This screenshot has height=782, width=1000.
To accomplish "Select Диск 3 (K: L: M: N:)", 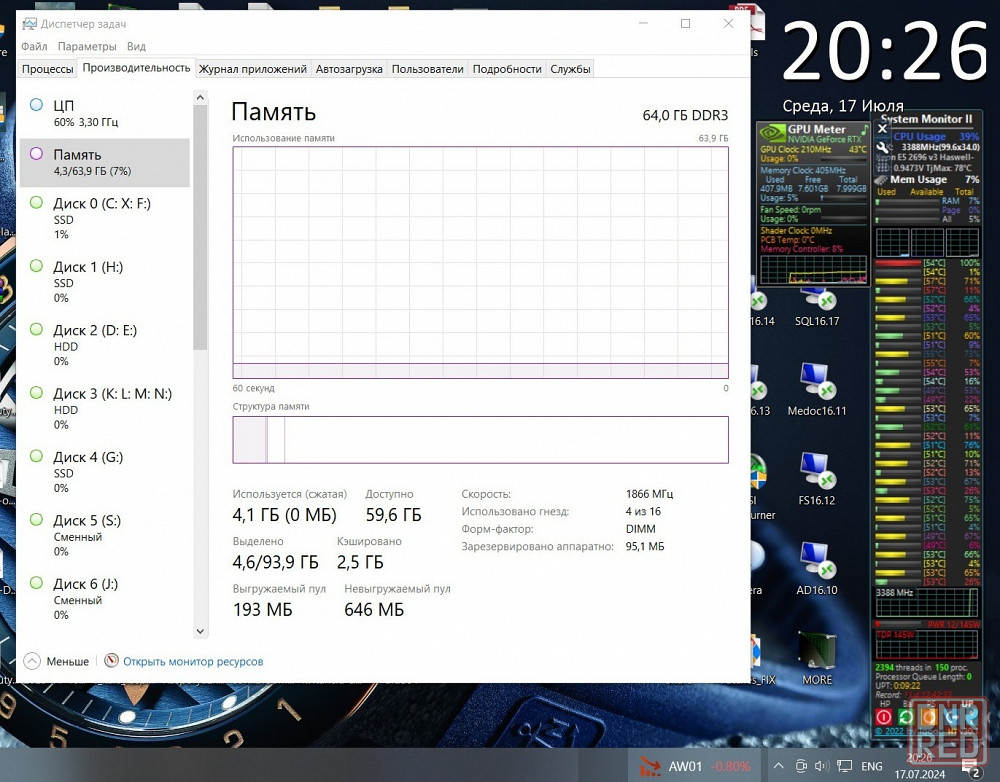I will pos(105,408).
